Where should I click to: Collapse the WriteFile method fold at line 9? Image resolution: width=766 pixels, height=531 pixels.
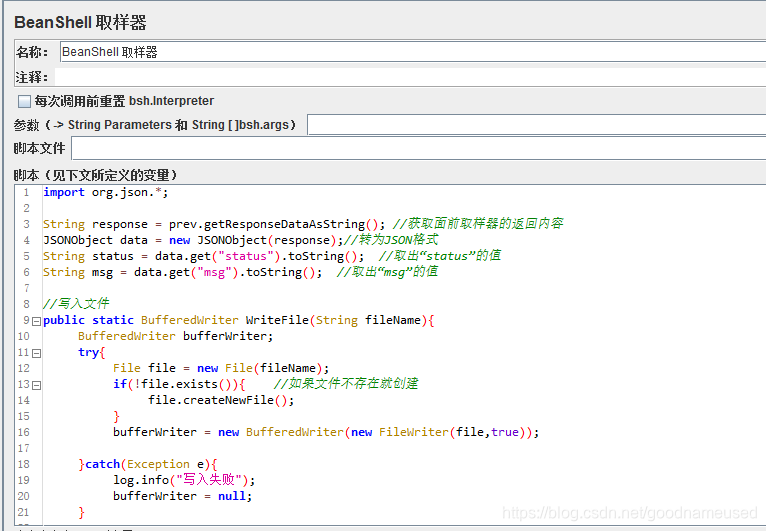pos(36,321)
